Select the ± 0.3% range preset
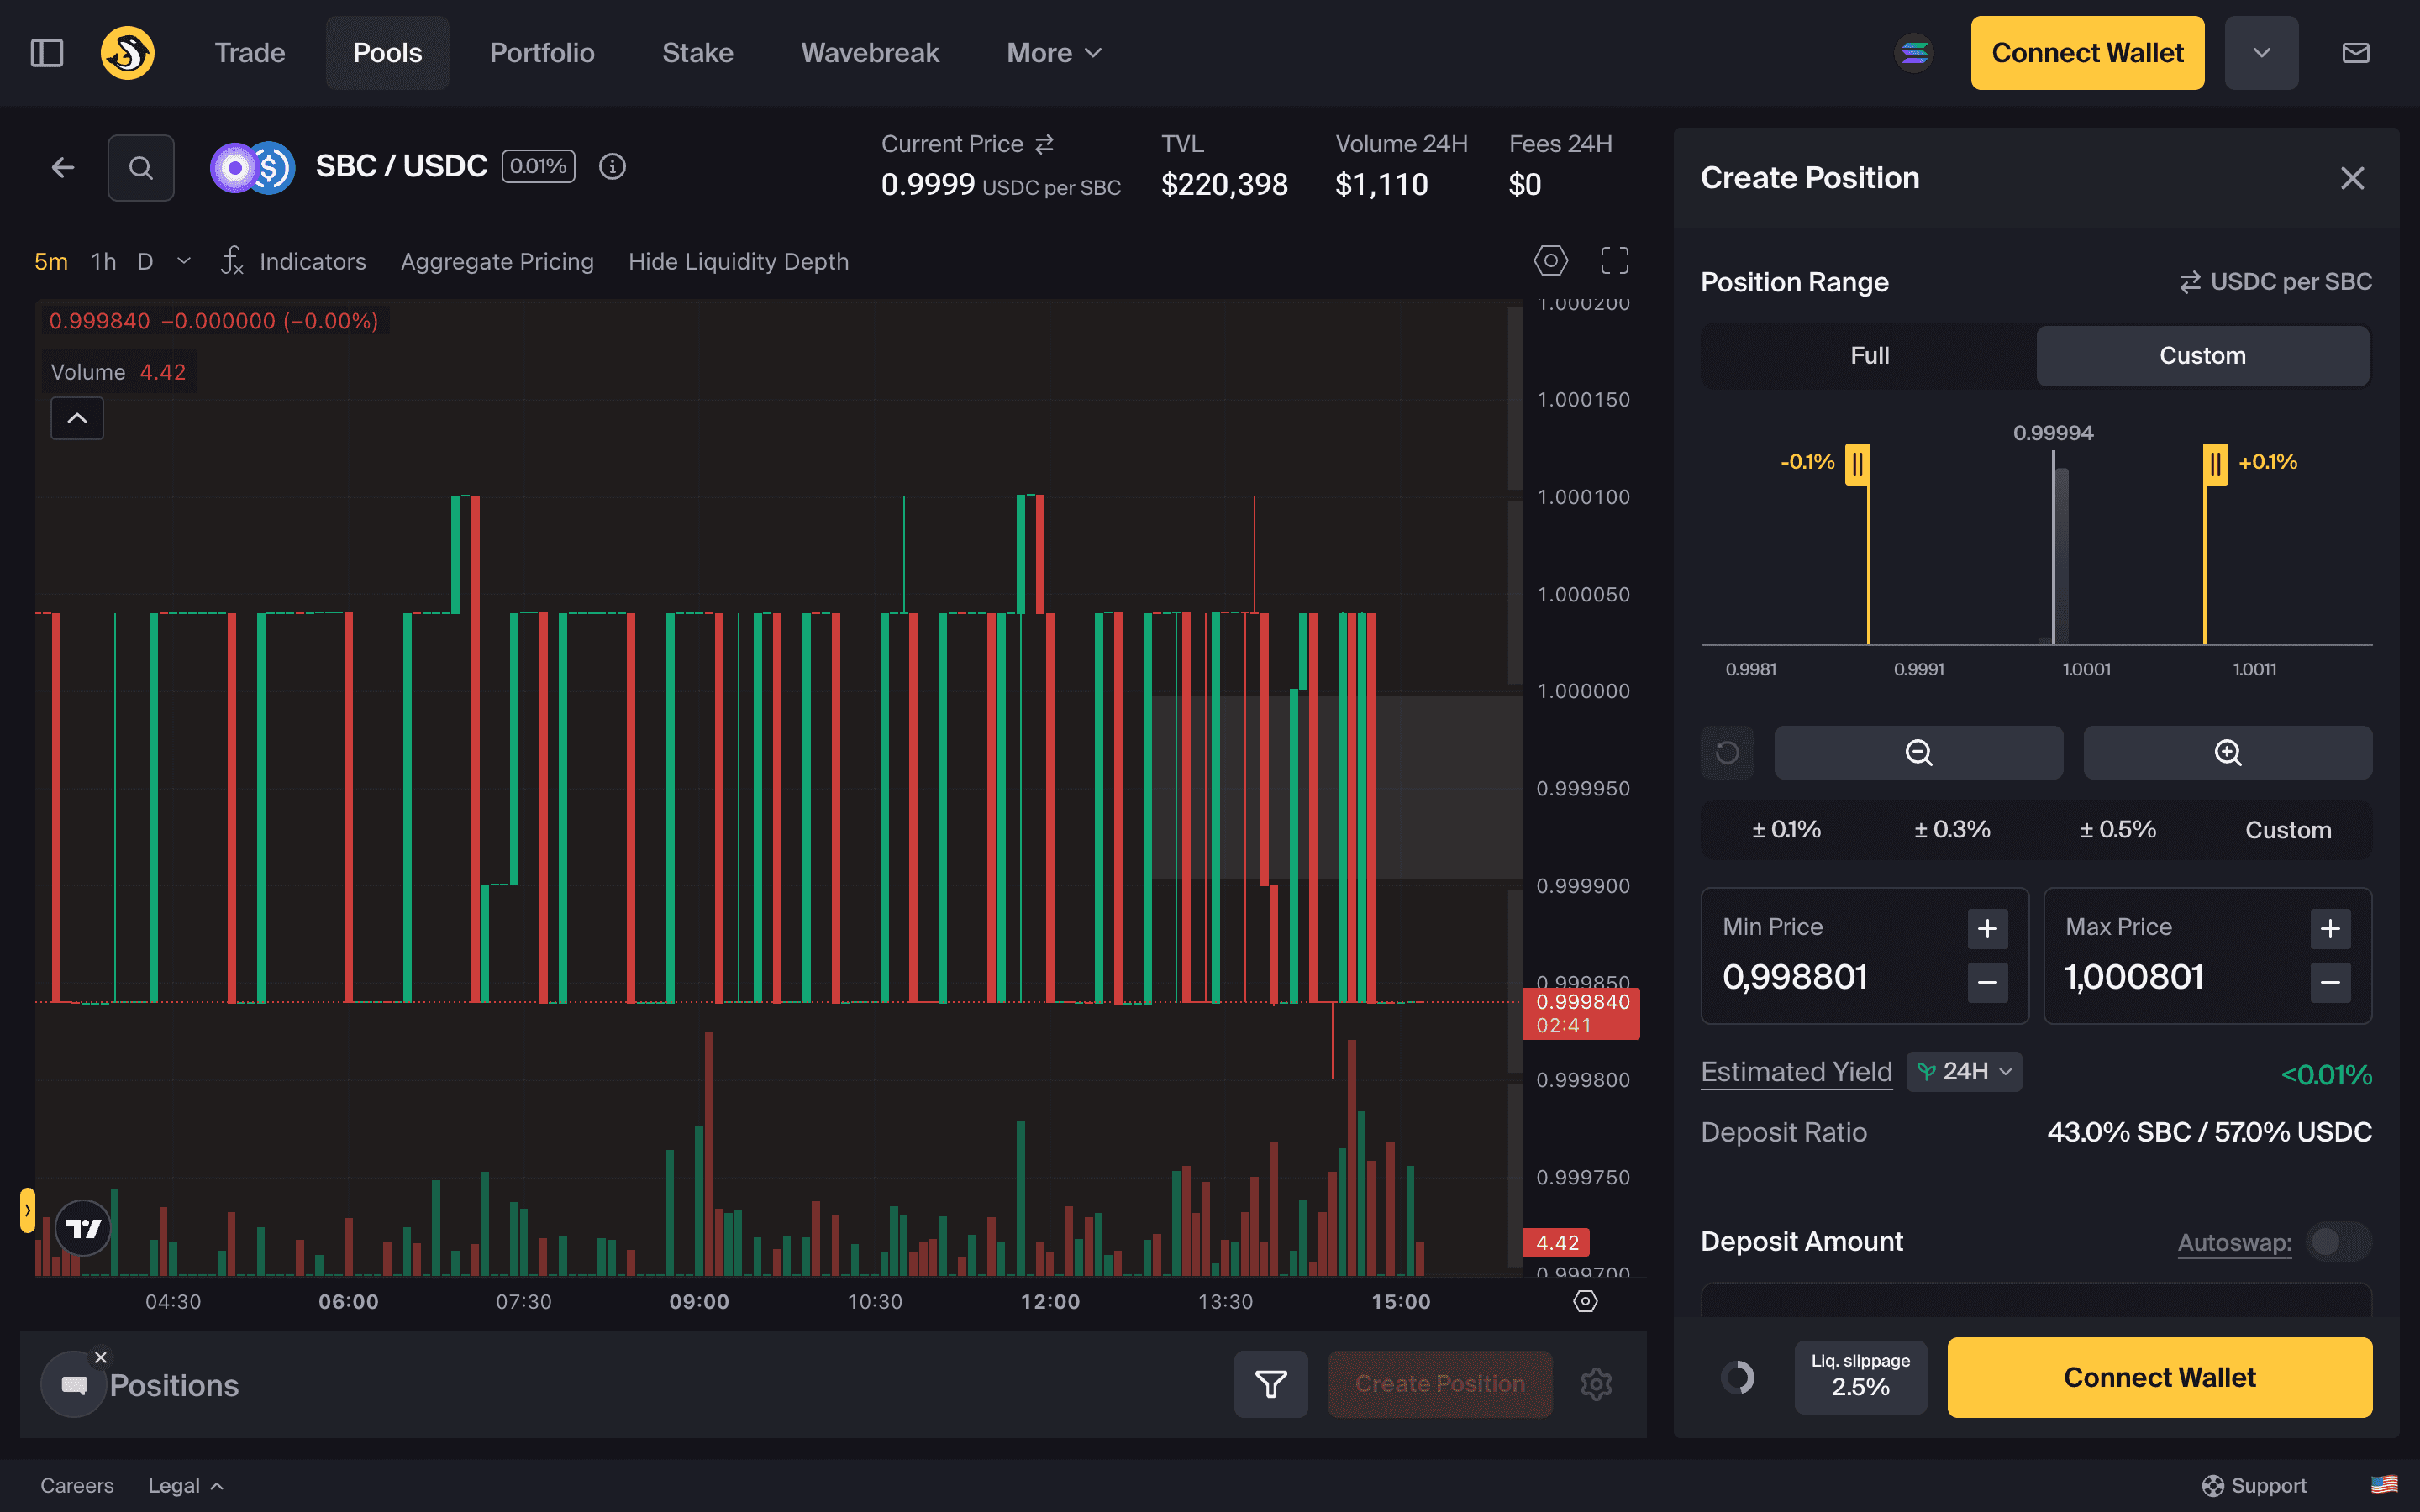The image size is (2420, 1512). point(1951,830)
